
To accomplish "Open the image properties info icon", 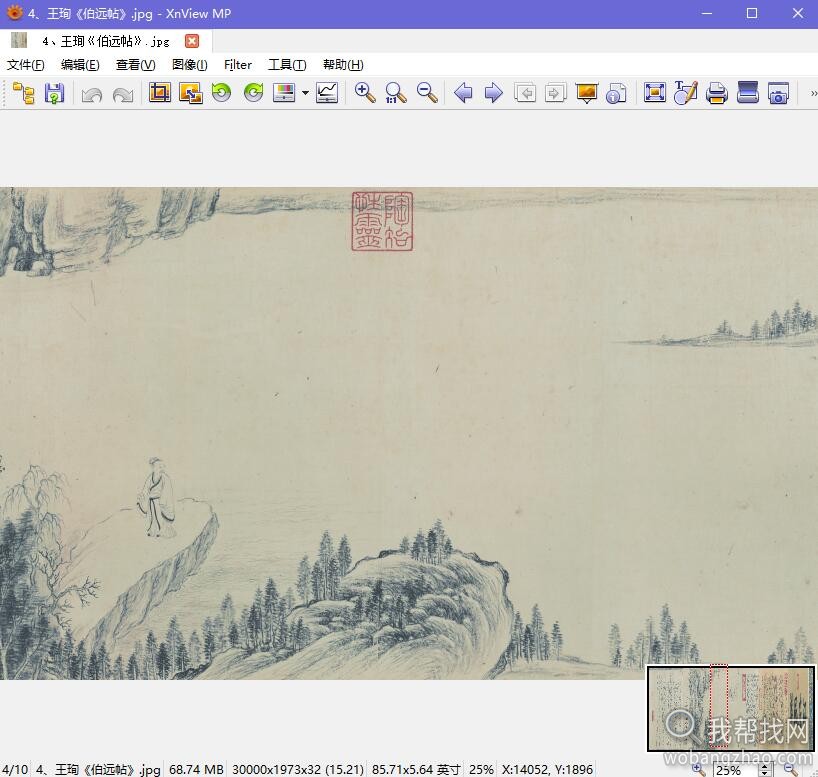I will coord(617,93).
